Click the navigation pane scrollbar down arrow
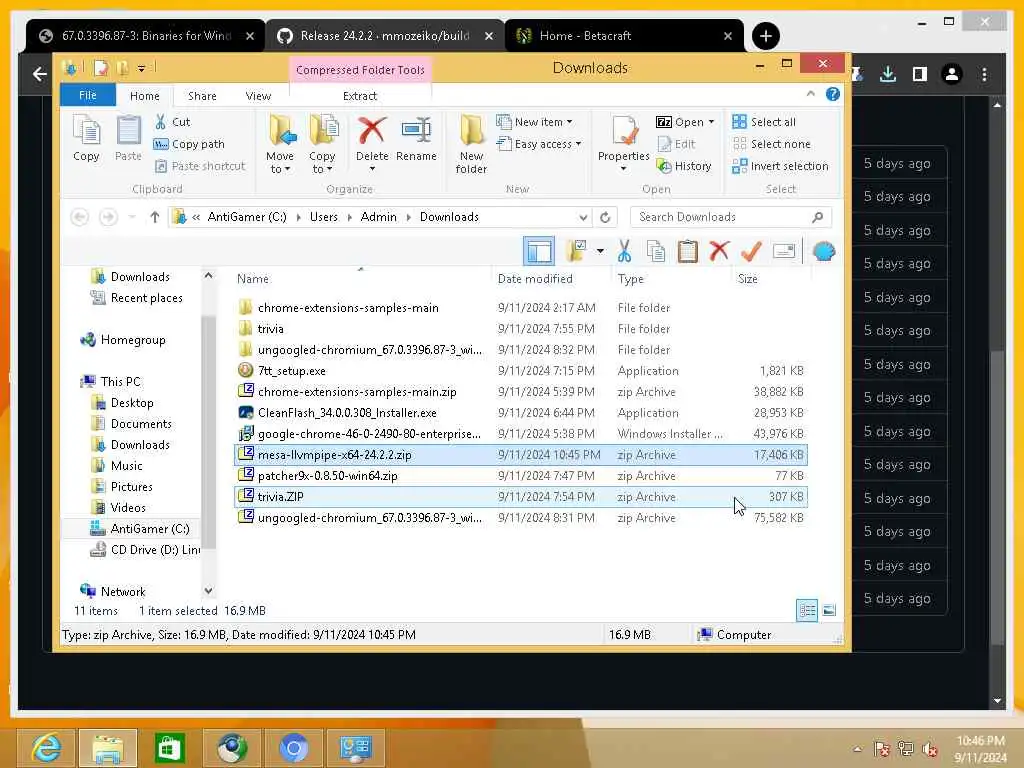The width and height of the screenshot is (1024, 768). point(208,591)
